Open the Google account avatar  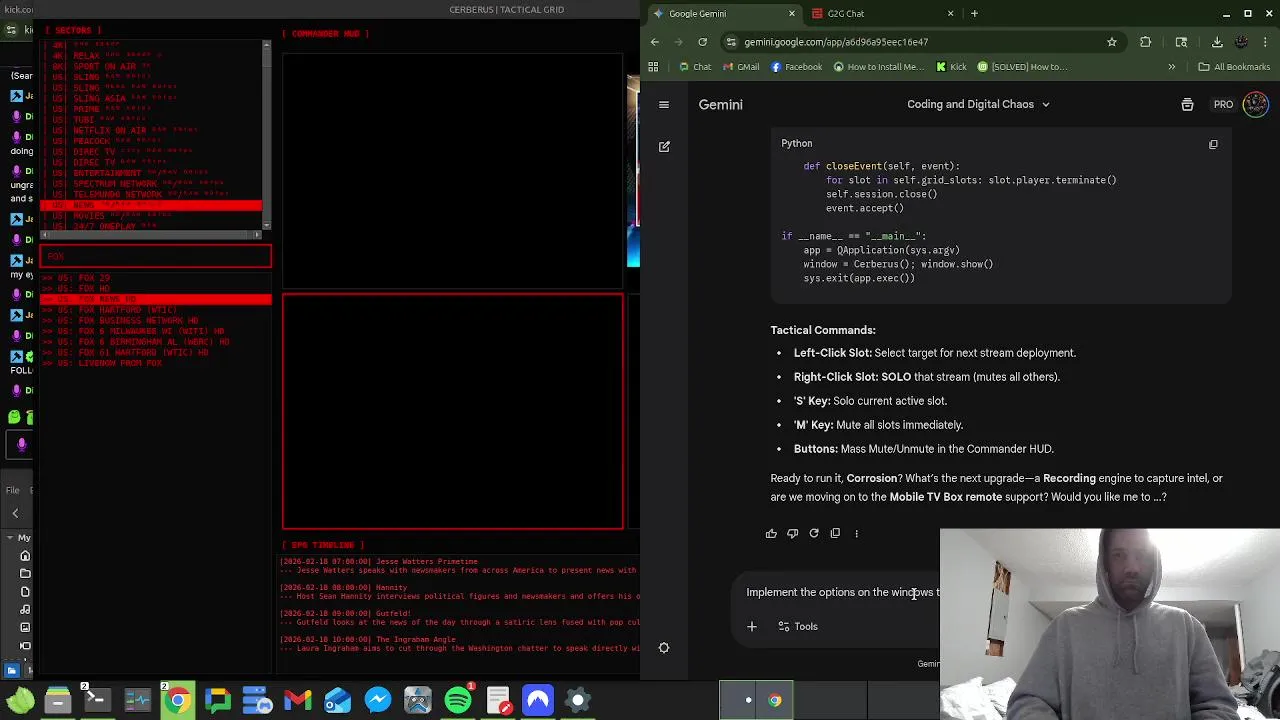coord(1255,104)
